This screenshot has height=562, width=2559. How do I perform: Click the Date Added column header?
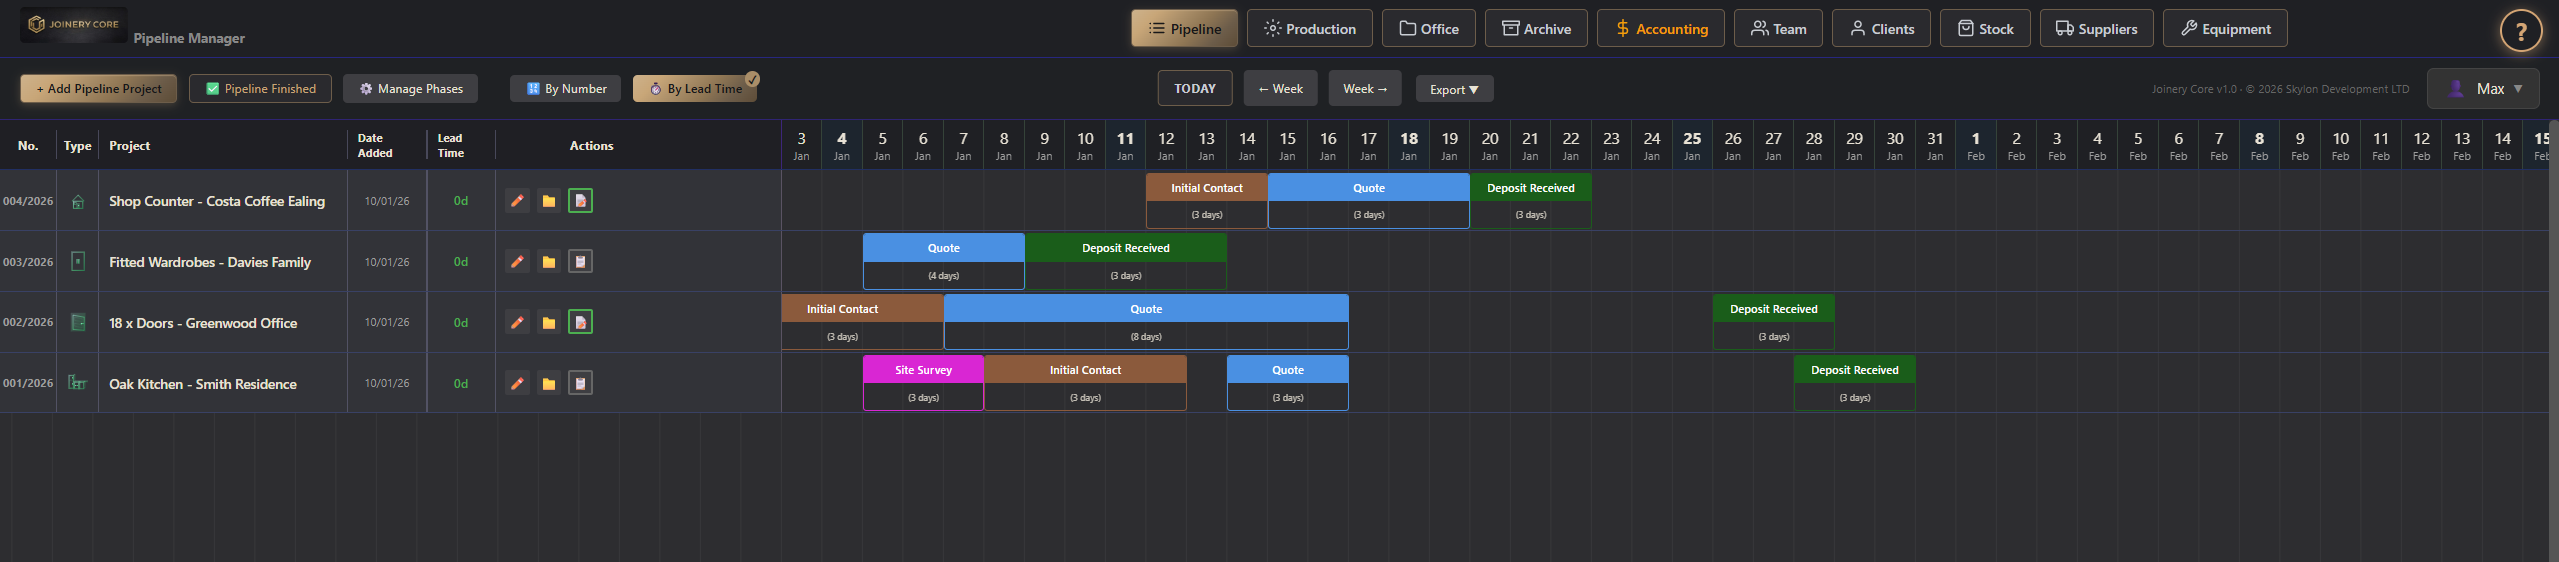pos(375,145)
